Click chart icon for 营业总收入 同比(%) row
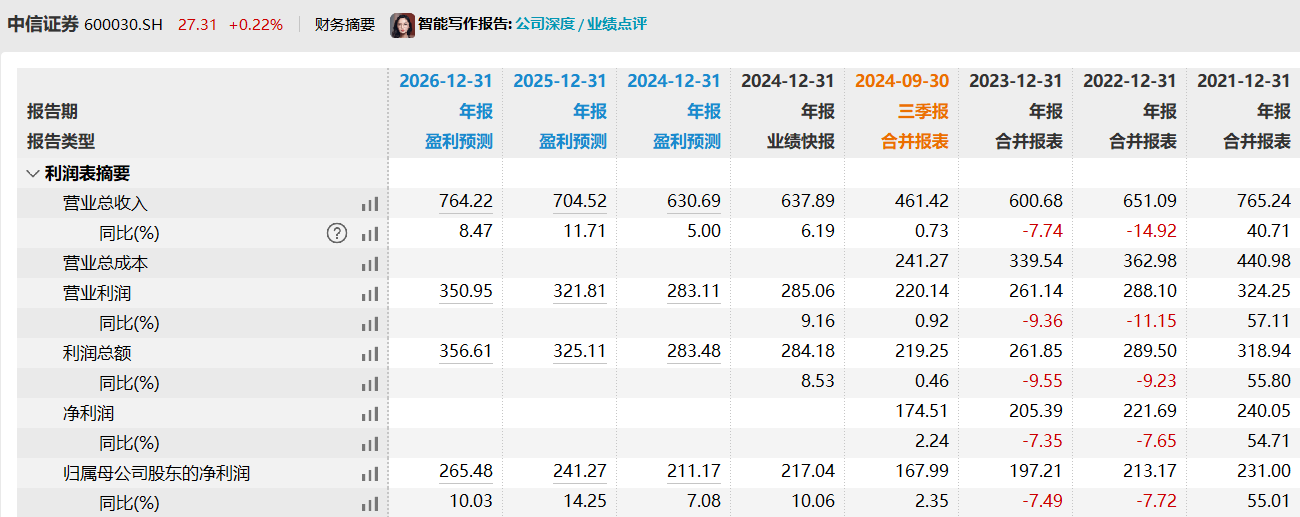1300x517 pixels. (370, 234)
